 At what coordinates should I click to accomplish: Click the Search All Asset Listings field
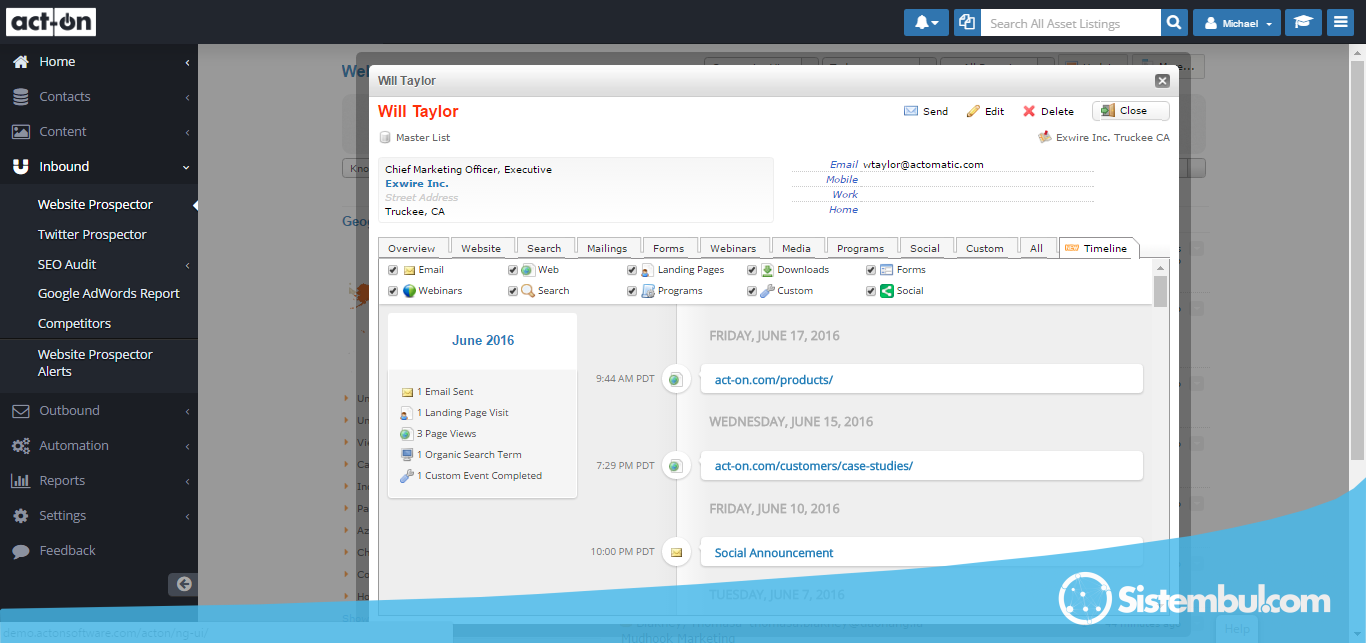pyautogui.click(x=1070, y=23)
